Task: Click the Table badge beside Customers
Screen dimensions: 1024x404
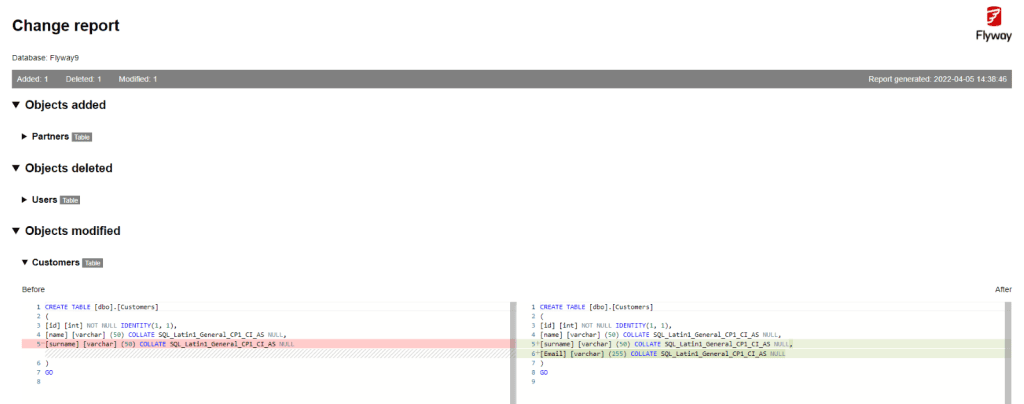Action: (x=92, y=263)
